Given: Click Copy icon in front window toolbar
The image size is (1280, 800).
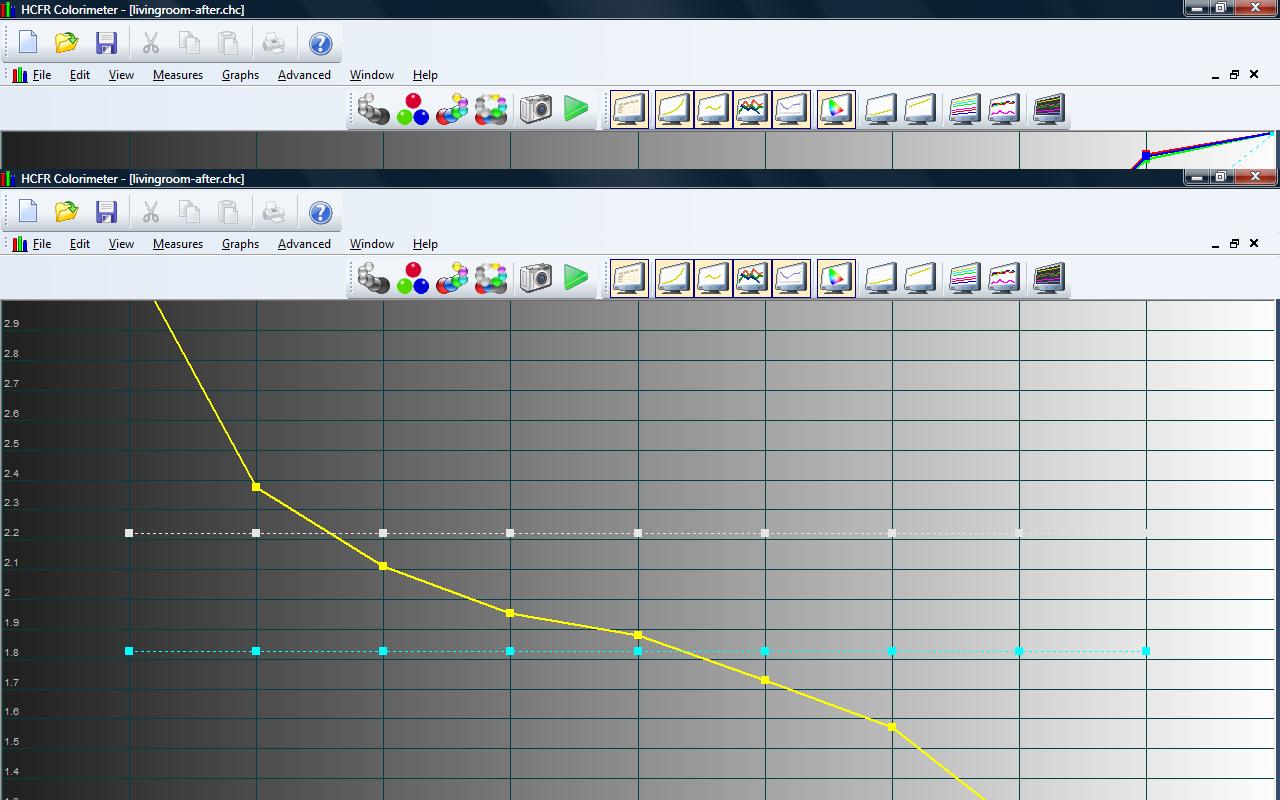Looking at the screenshot, I should pos(190,212).
